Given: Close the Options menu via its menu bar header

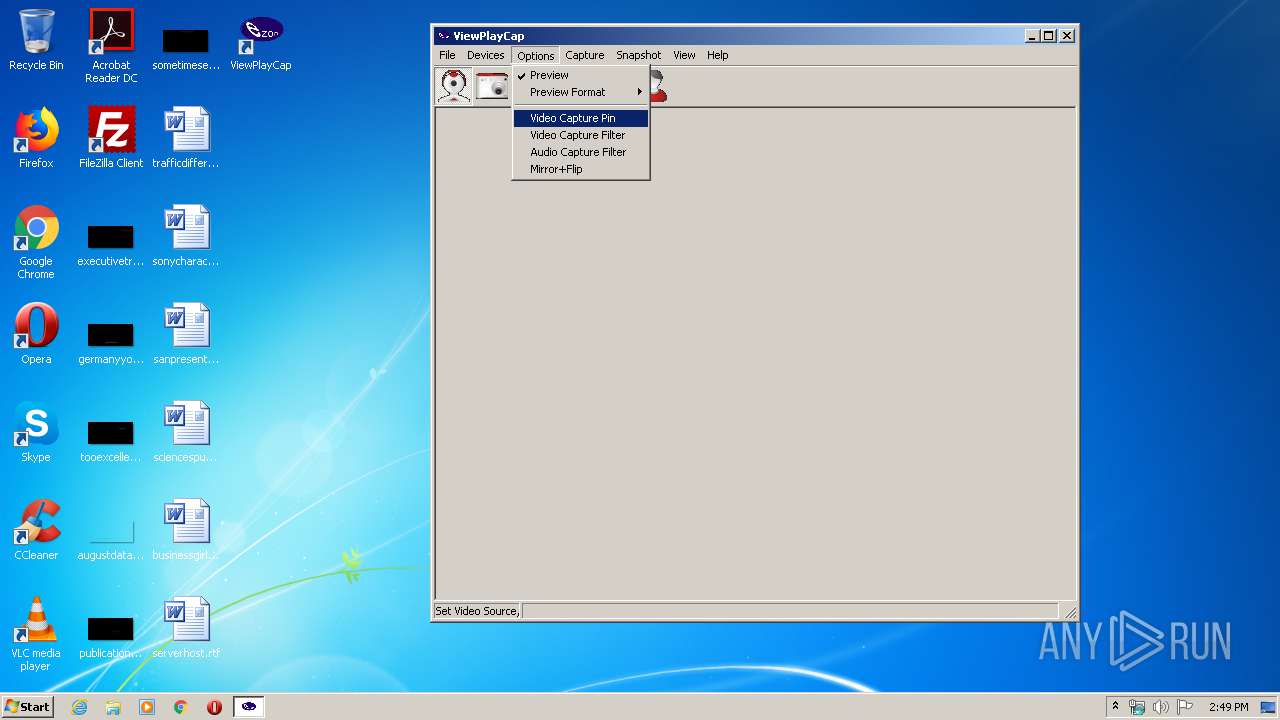Looking at the screenshot, I should click(535, 55).
